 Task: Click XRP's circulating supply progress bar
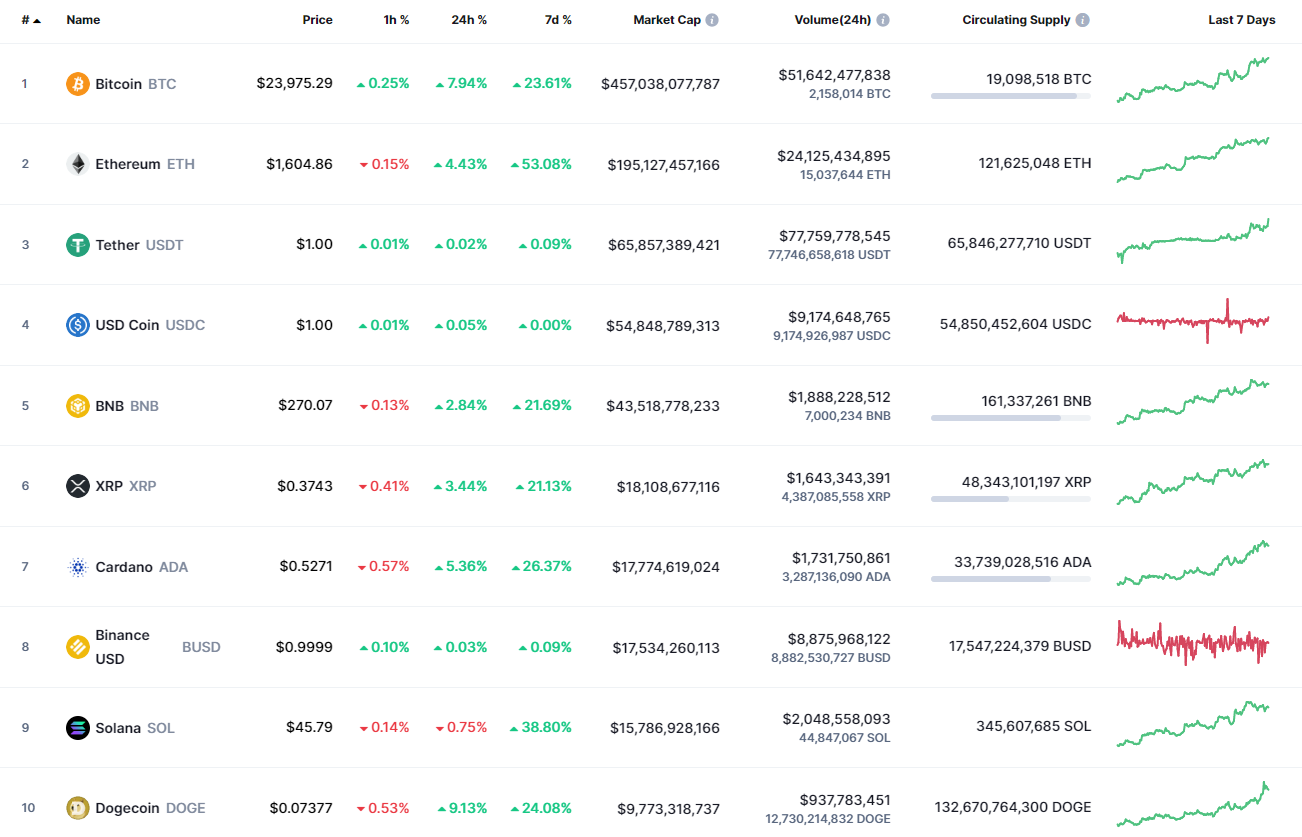coord(1010,498)
